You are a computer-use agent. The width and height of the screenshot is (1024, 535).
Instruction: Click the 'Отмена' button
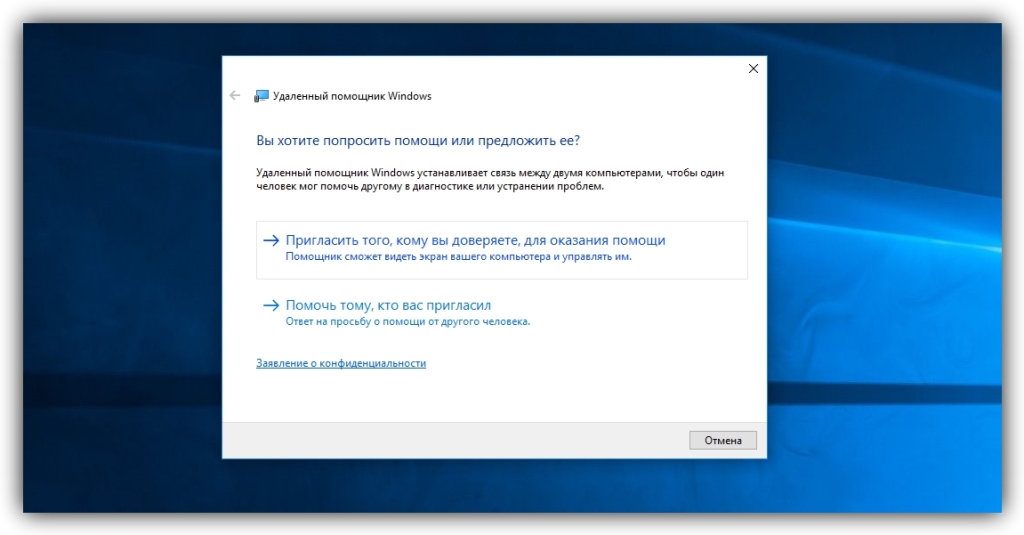click(723, 440)
